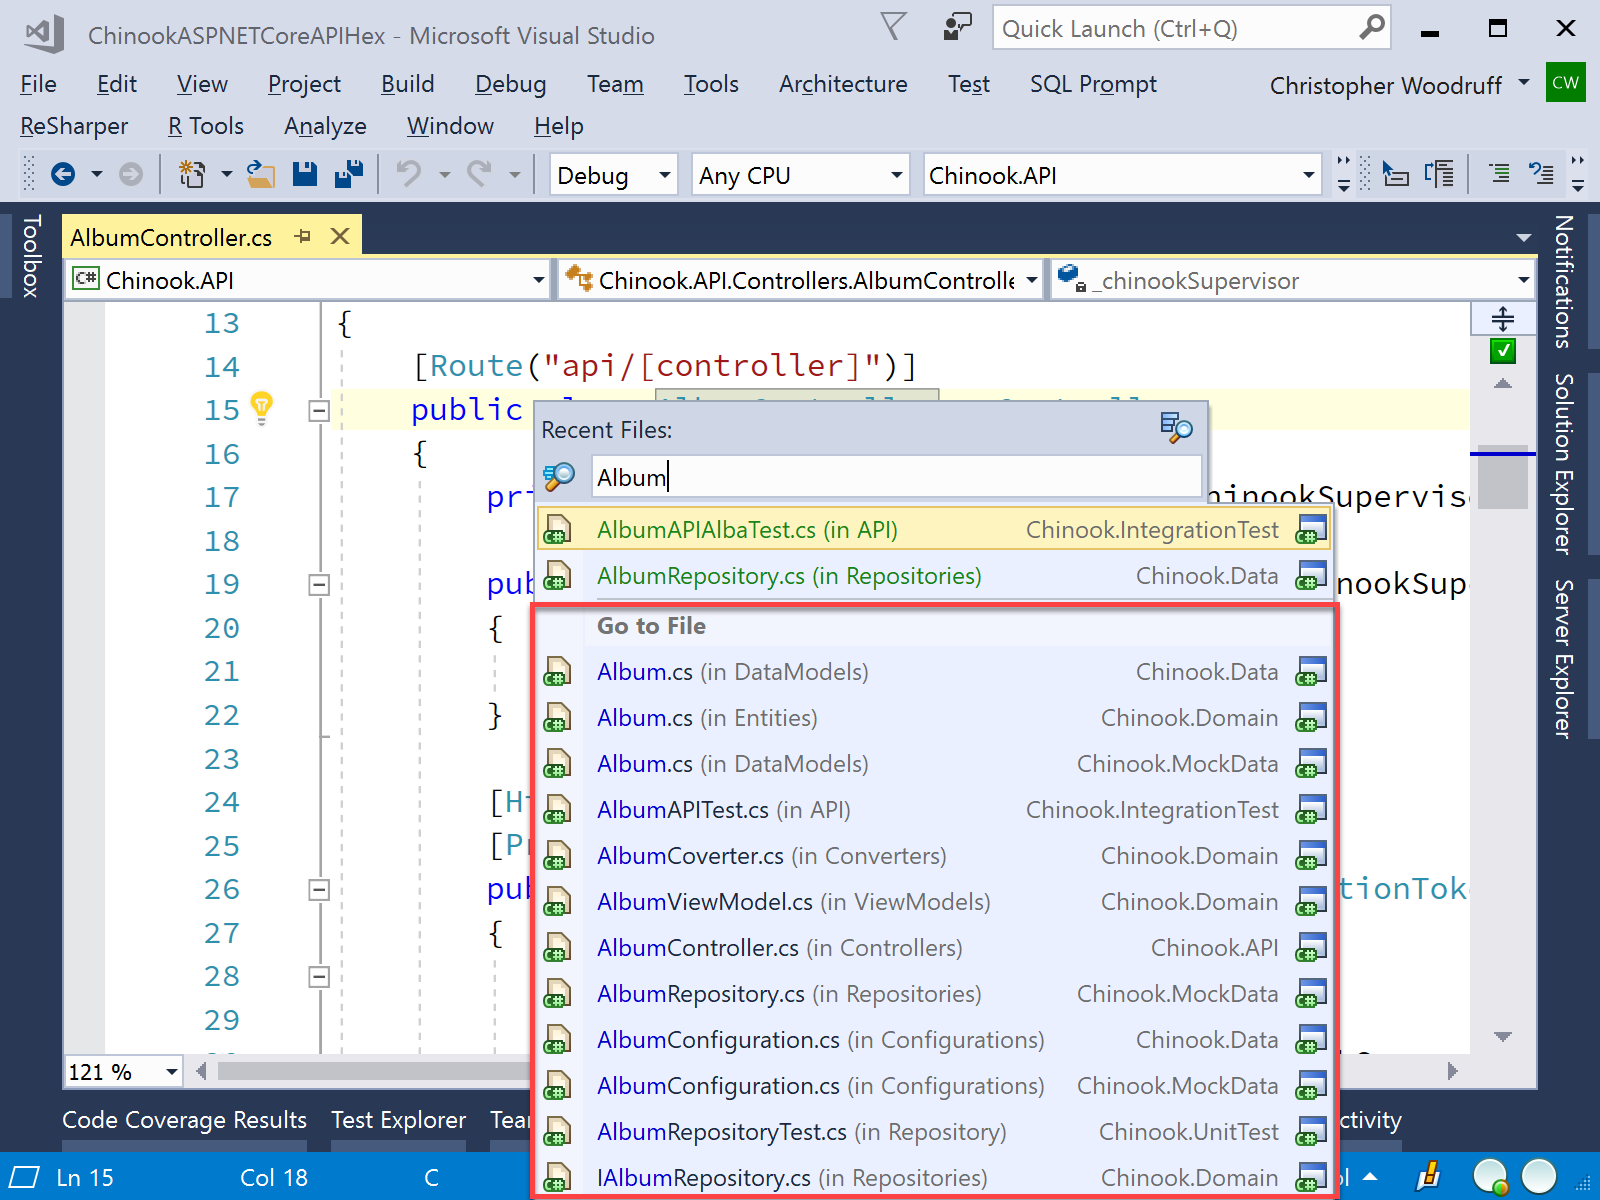Switch to Code Coverage Results tab
Screen dimensions: 1600x1200
(184, 1120)
